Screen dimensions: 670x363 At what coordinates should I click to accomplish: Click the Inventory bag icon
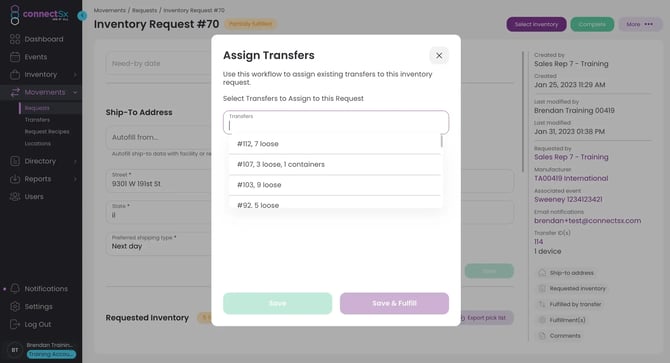point(15,74)
